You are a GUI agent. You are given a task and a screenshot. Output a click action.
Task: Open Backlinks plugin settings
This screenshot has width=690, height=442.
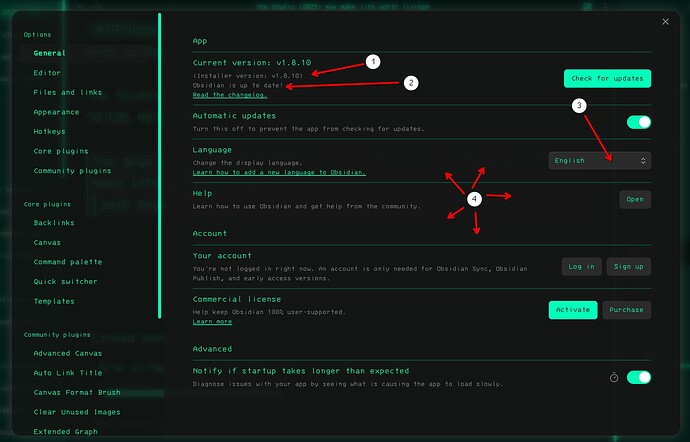coord(54,223)
